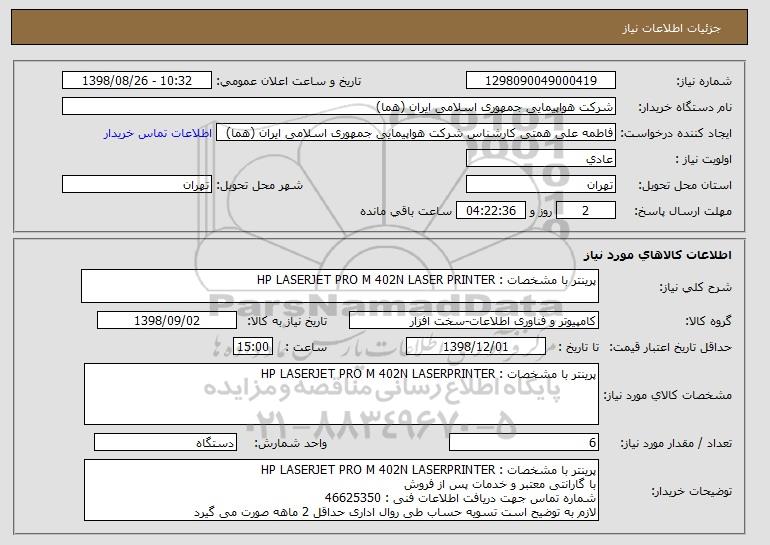Image resolution: width=770 pixels, height=545 pixels.
Task: Click the شماره نیاز label
Action: click(x=704, y=81)
